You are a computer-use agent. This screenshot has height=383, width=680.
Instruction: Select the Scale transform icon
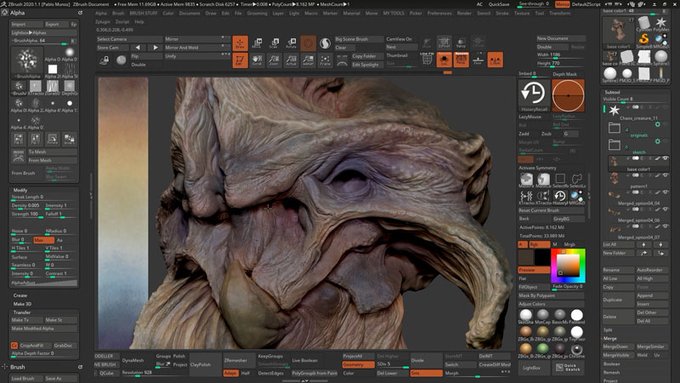(x=274, y=43)
